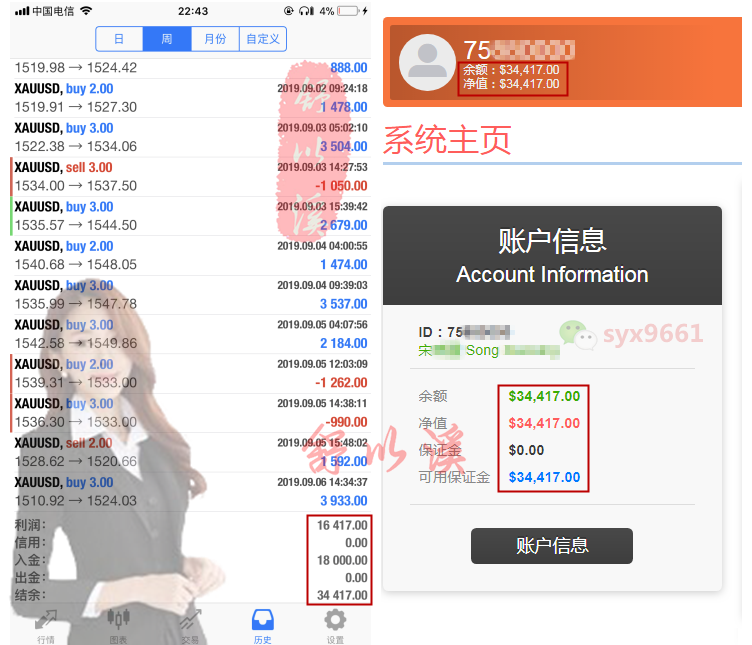Image resolution: width=752 pixels, height=645 pixels.
Task: Click the 保证金 $0.00 value
Action: [526, 450]
